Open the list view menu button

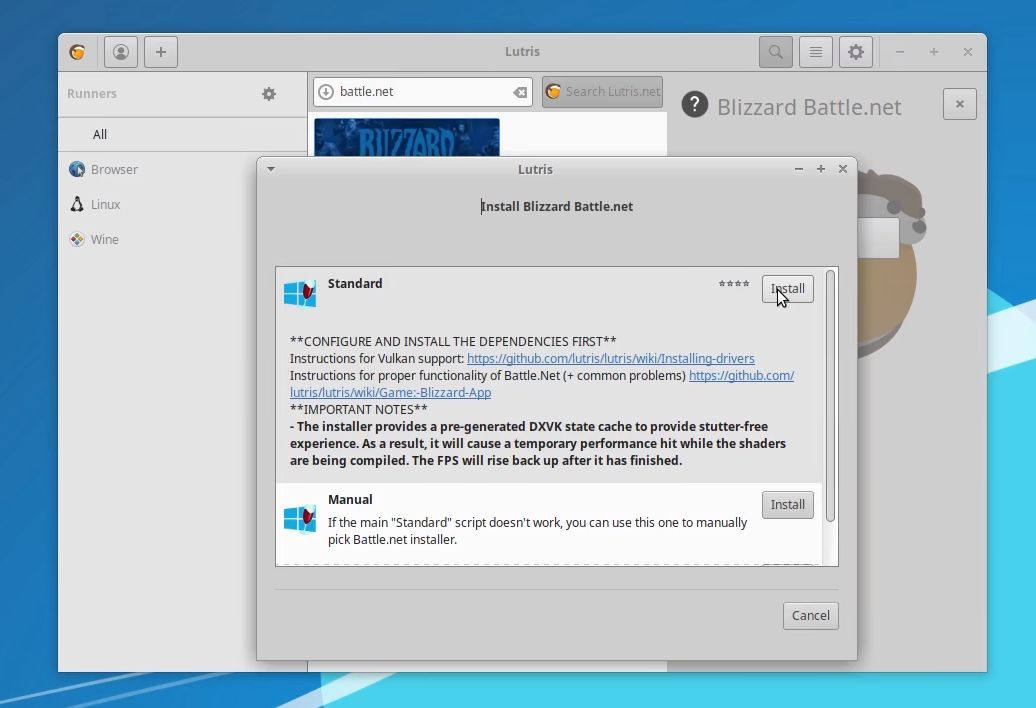(x=816, y=52)
